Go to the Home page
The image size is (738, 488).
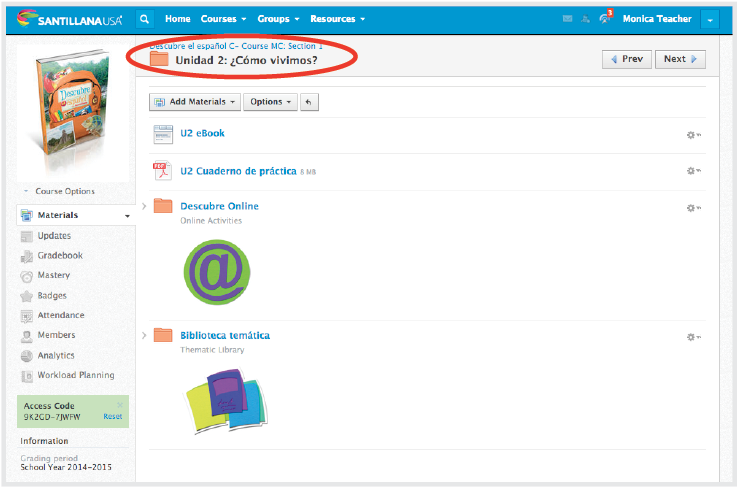coord(177,19)
